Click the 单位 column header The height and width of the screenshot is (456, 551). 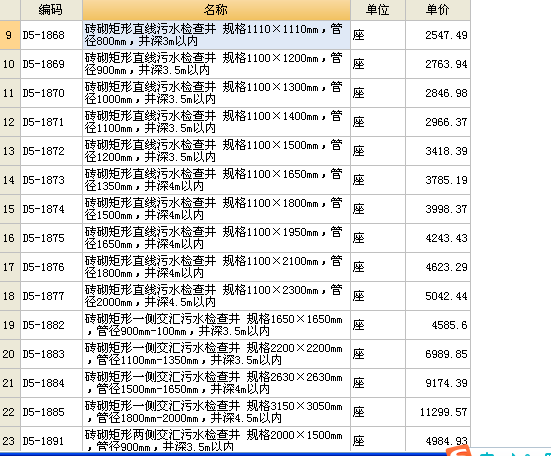378,10
